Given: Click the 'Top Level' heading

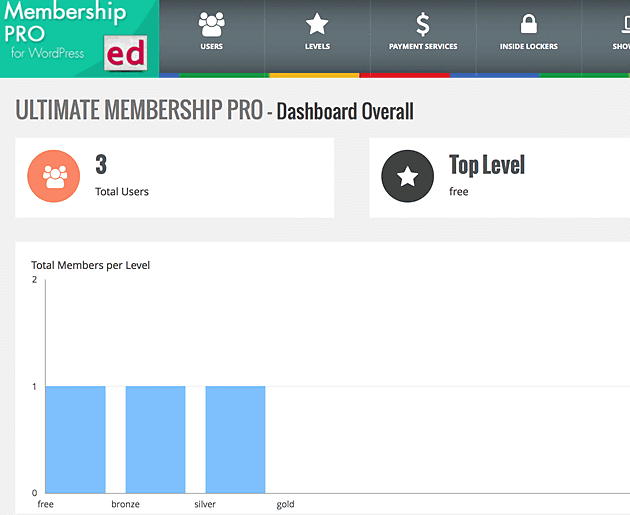Looking at the screenshot, I should (487, 165).
